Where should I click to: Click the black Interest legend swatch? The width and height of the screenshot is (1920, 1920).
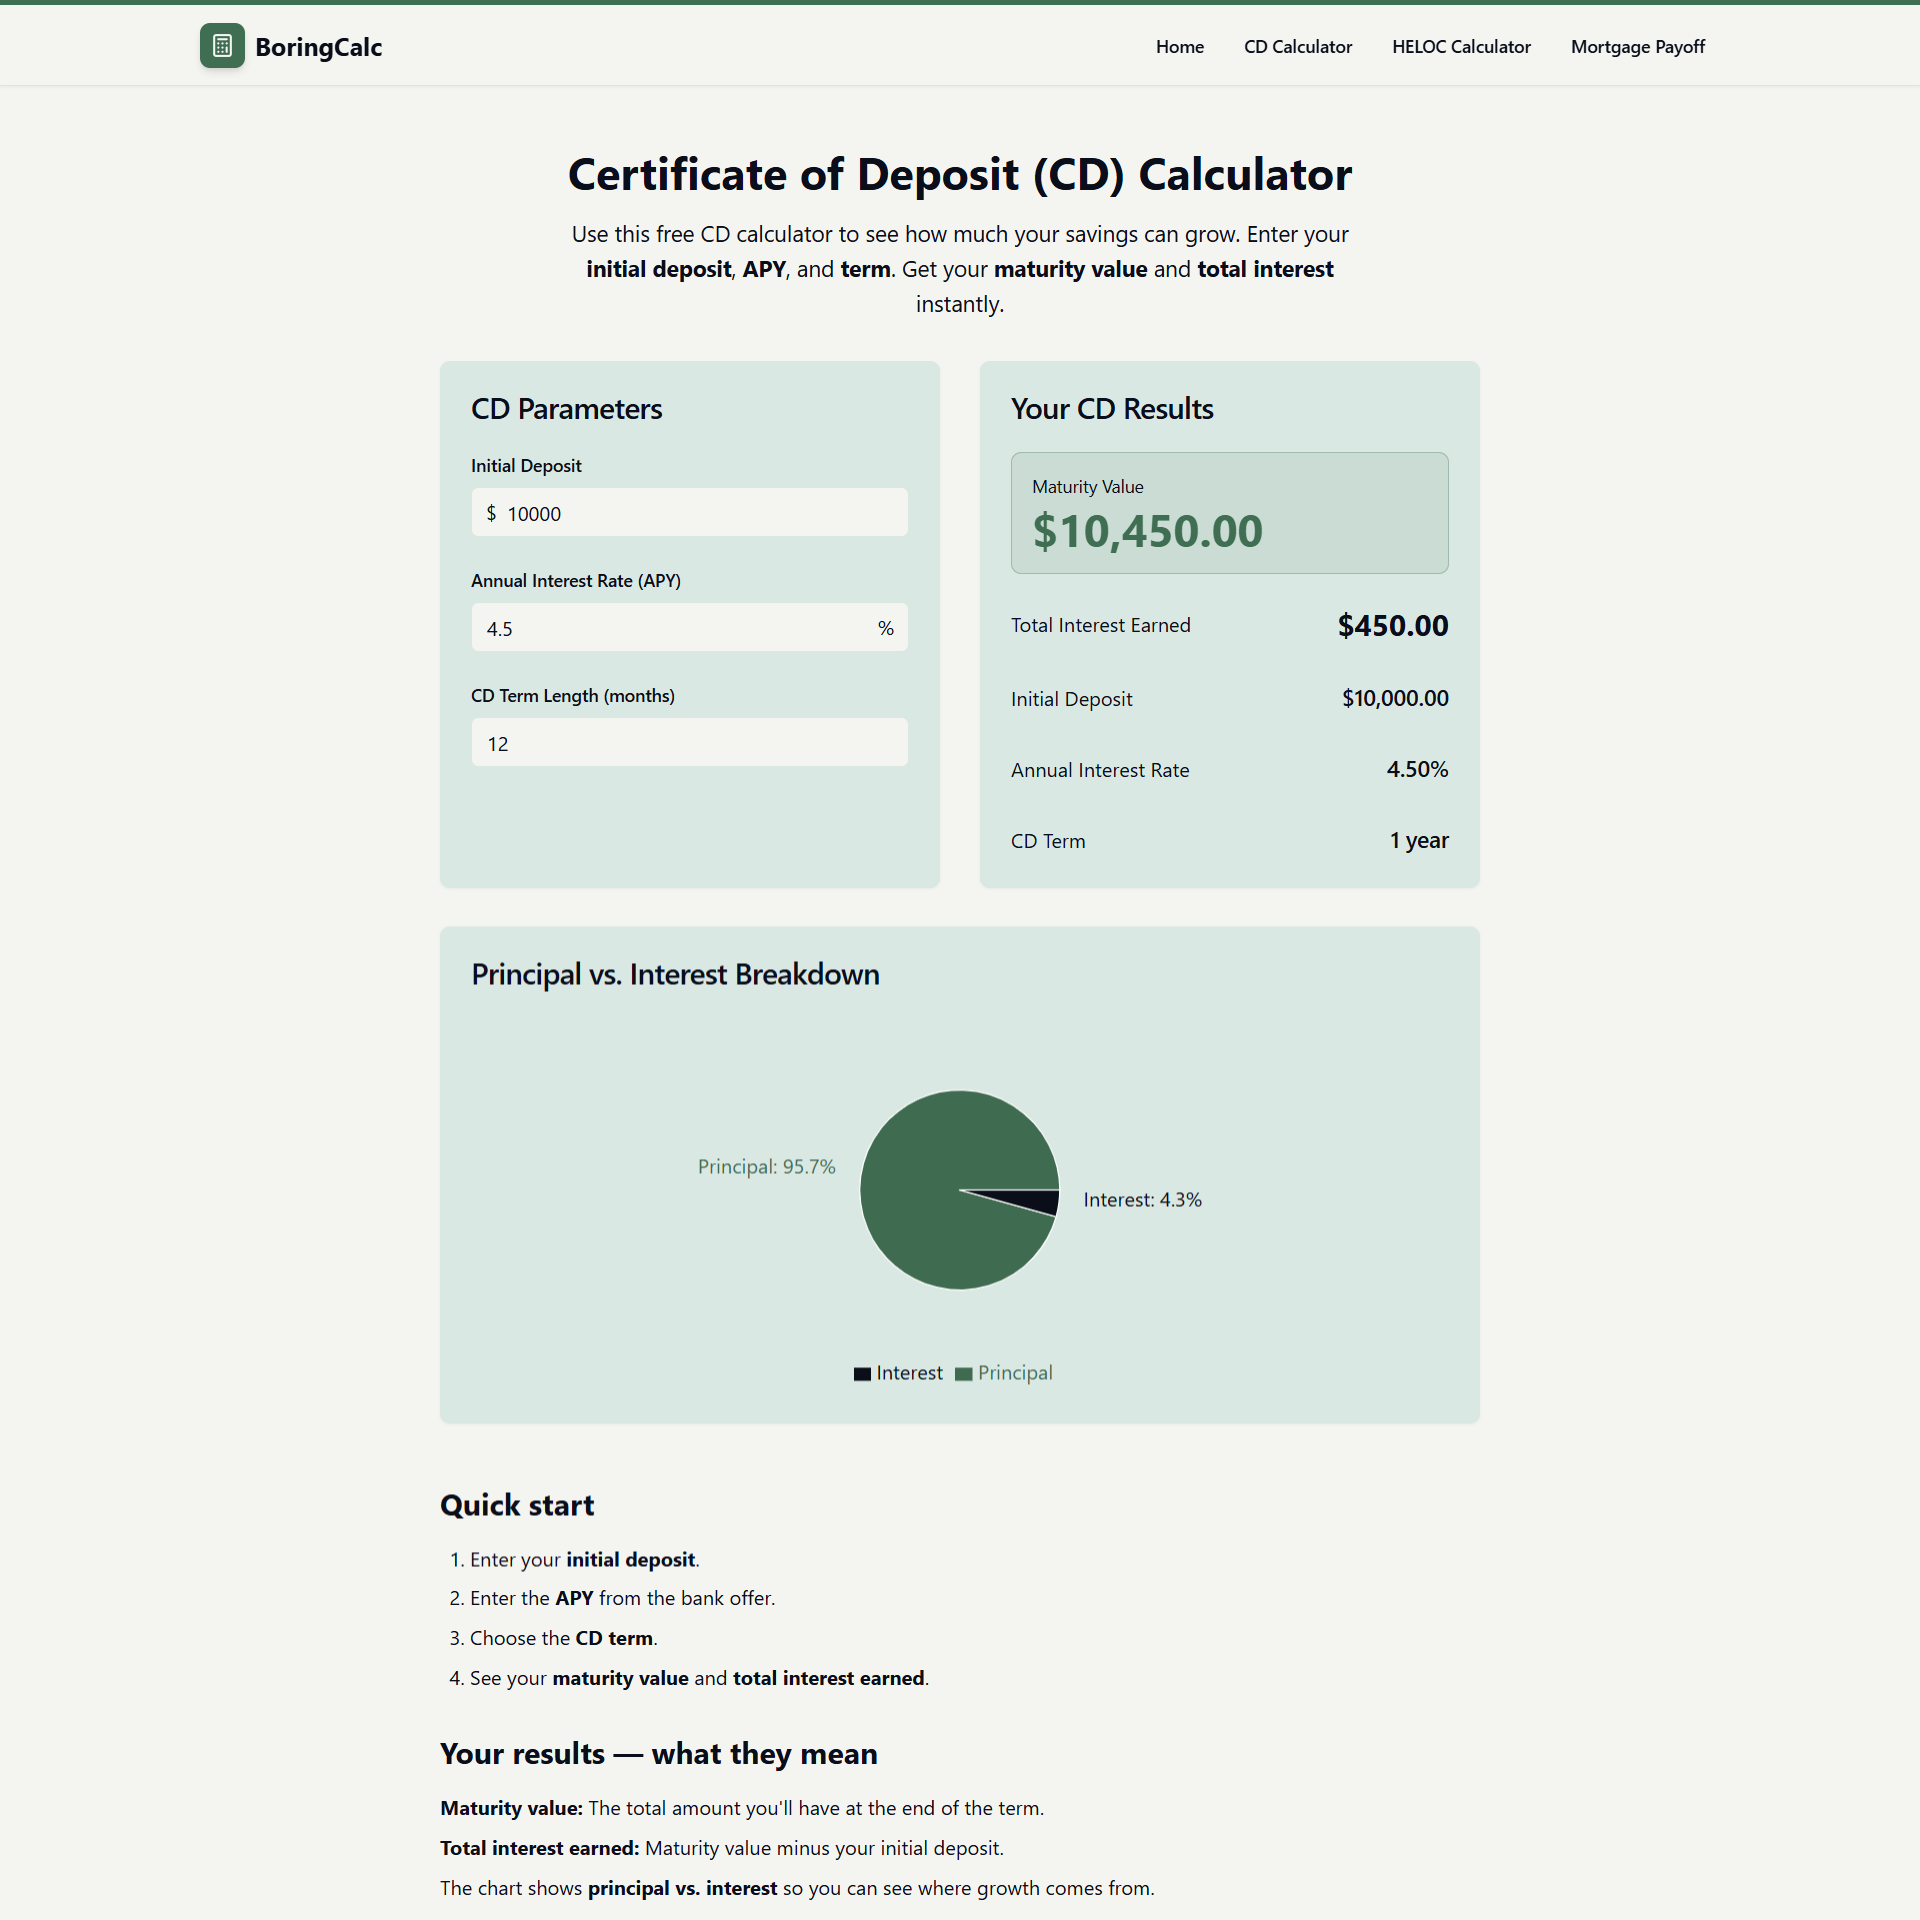pyautogui.click(x=862, y=1374)
